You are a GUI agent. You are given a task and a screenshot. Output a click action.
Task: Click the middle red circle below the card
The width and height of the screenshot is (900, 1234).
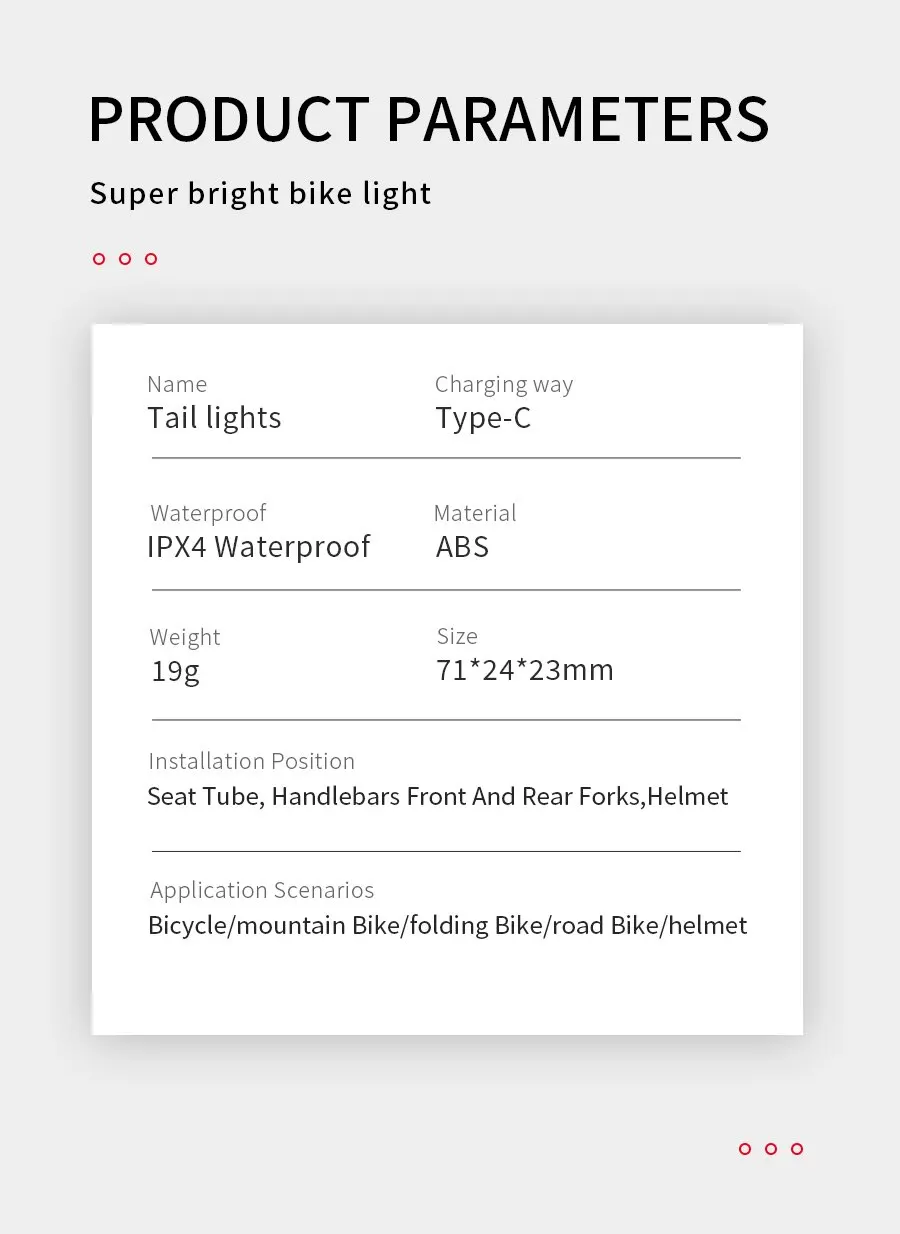pyautogui.click(x=771, y=1149)
